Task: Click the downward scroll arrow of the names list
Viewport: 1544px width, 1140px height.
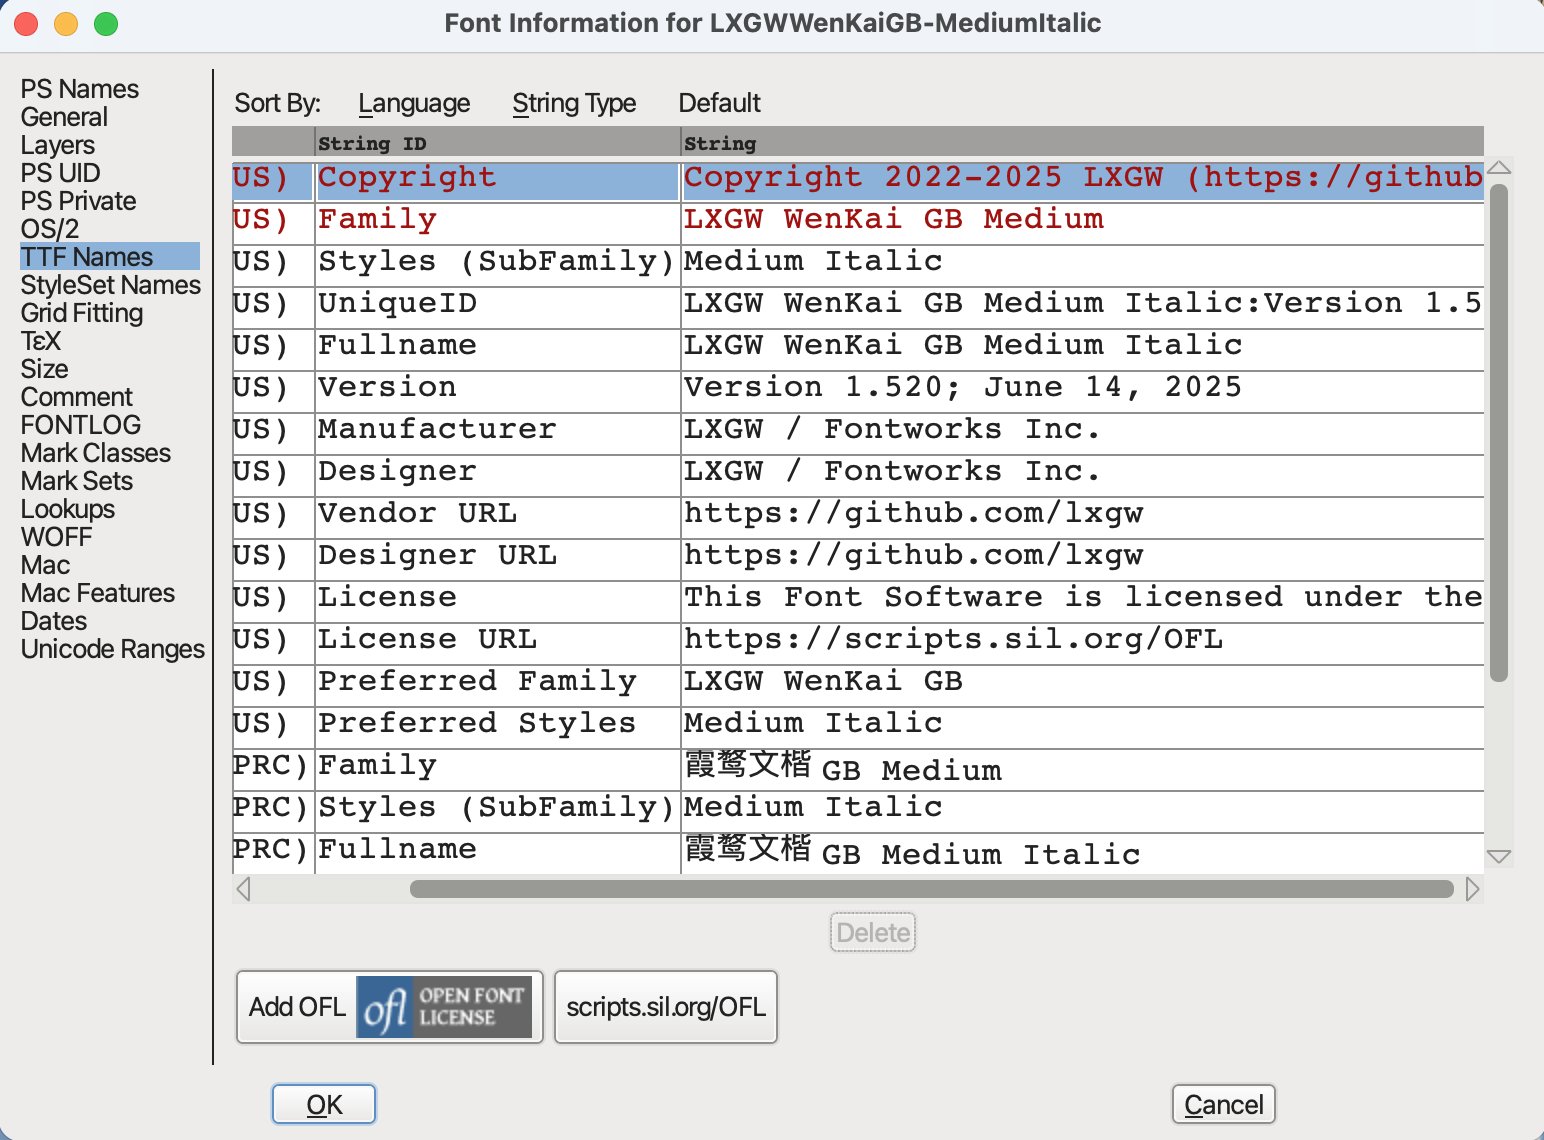Action: (x=1499, y=857)
